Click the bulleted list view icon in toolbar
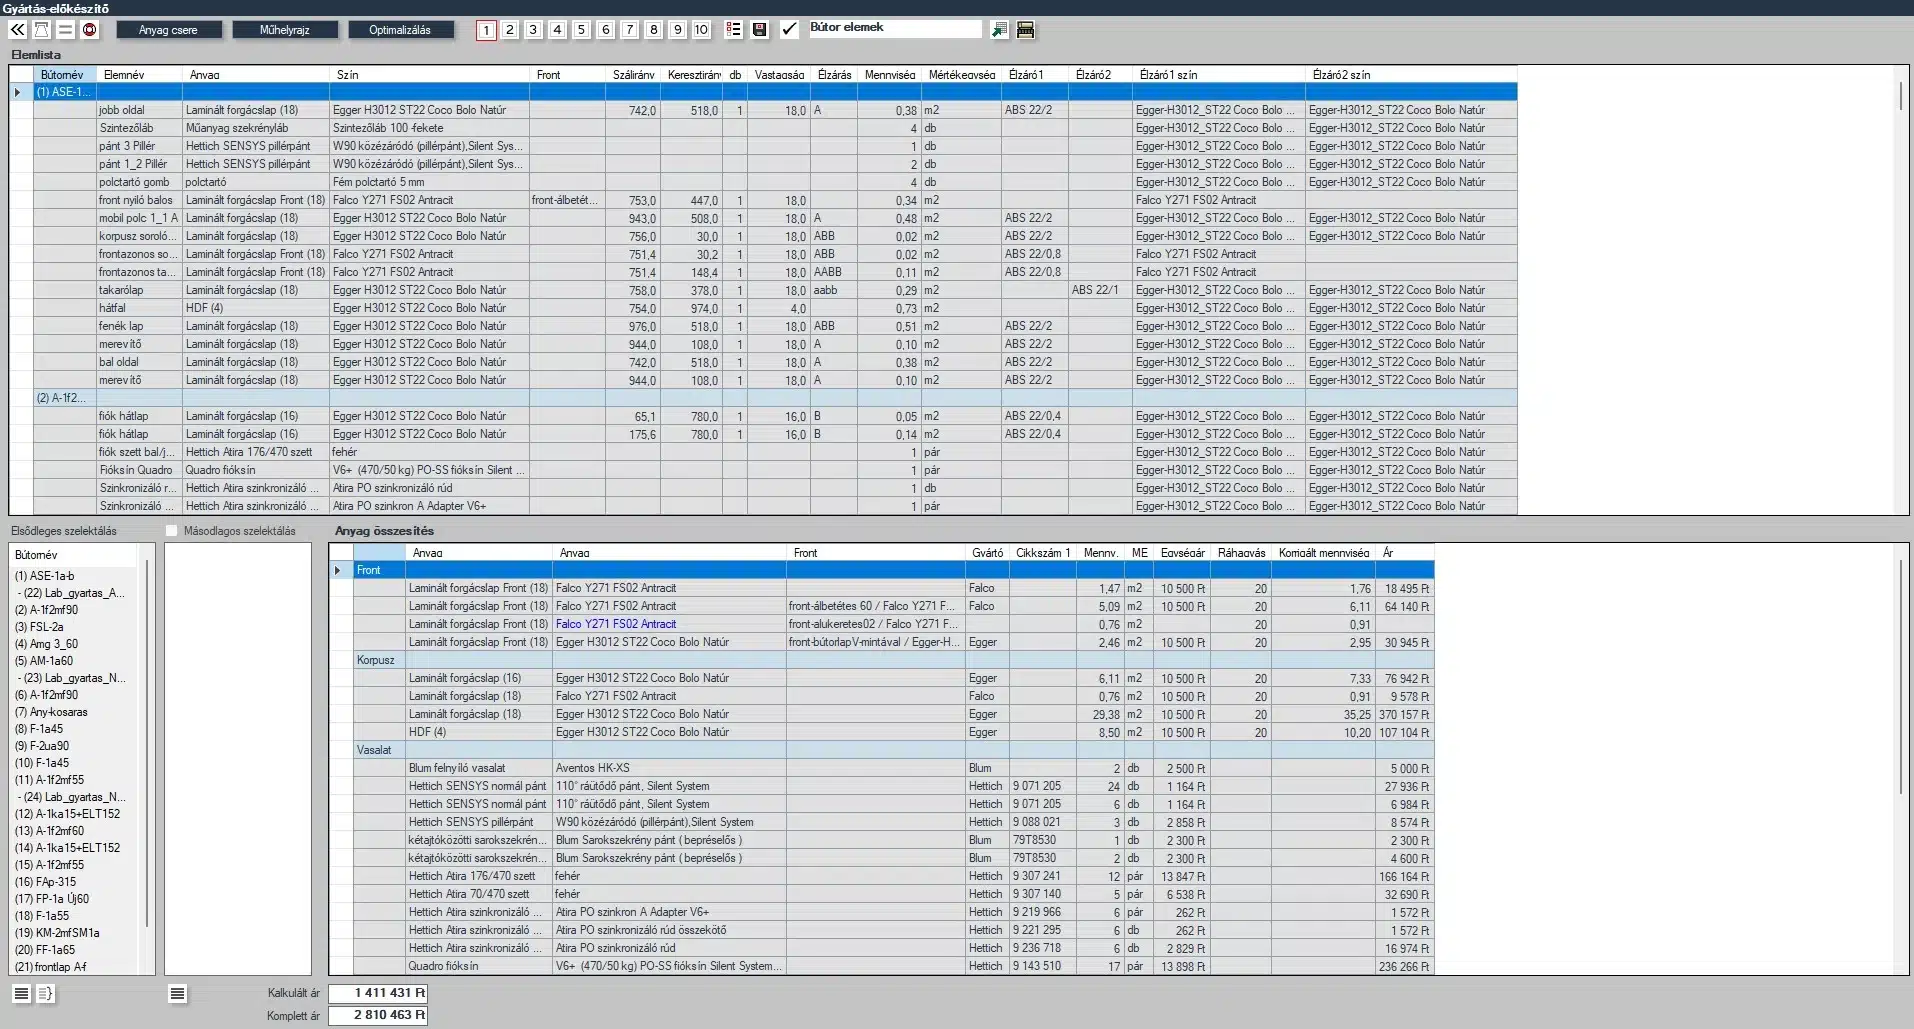This screenshot has height=1029, width=1914. [x=734, y=30]
